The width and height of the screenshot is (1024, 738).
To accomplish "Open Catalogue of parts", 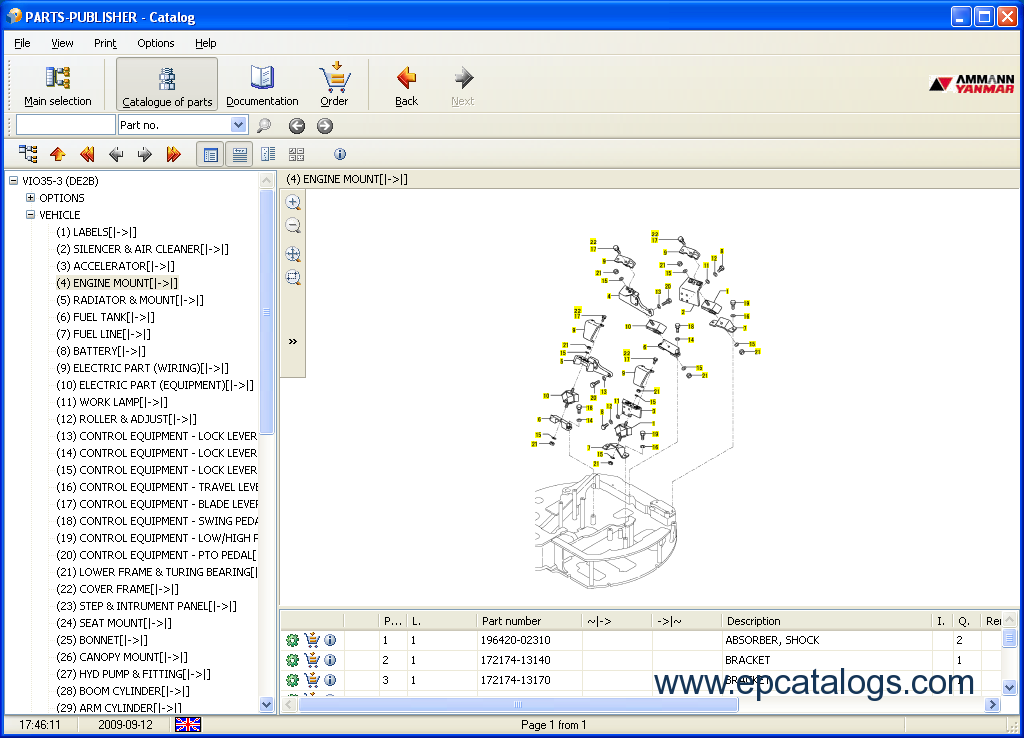I will point(167,85).
